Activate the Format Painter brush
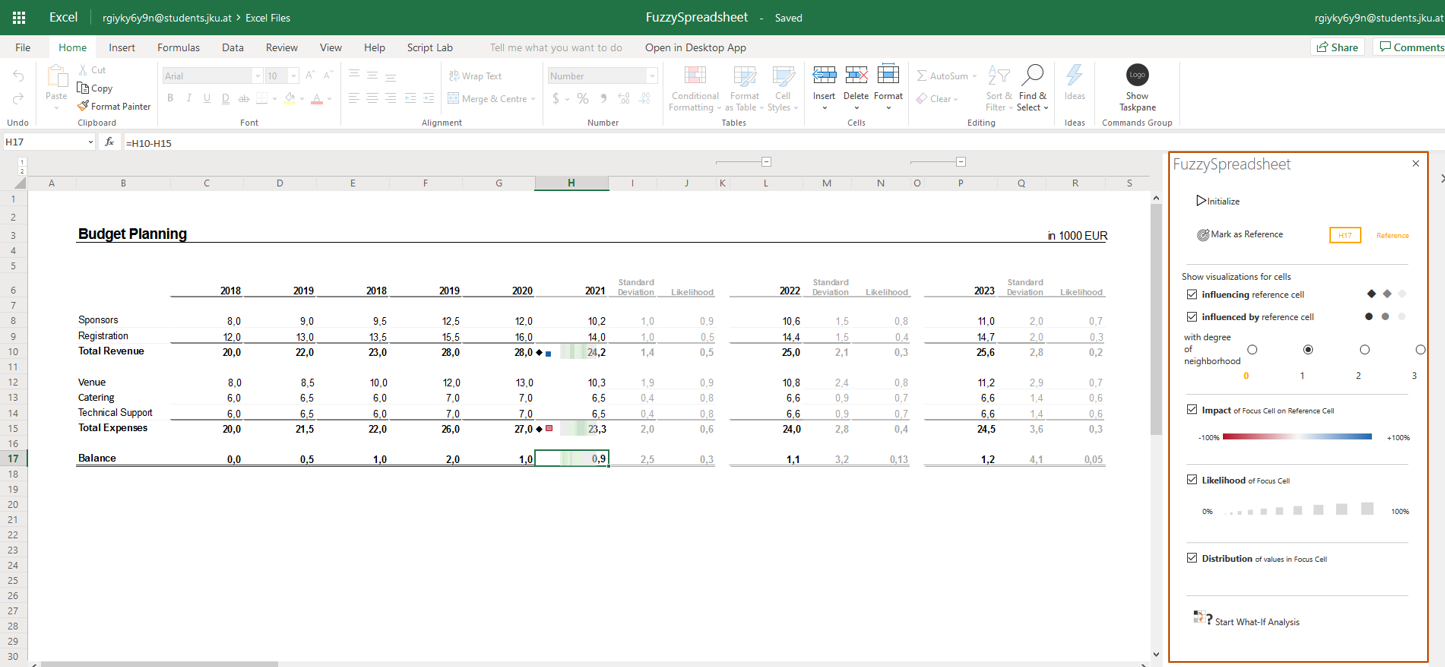 point(83,106)
